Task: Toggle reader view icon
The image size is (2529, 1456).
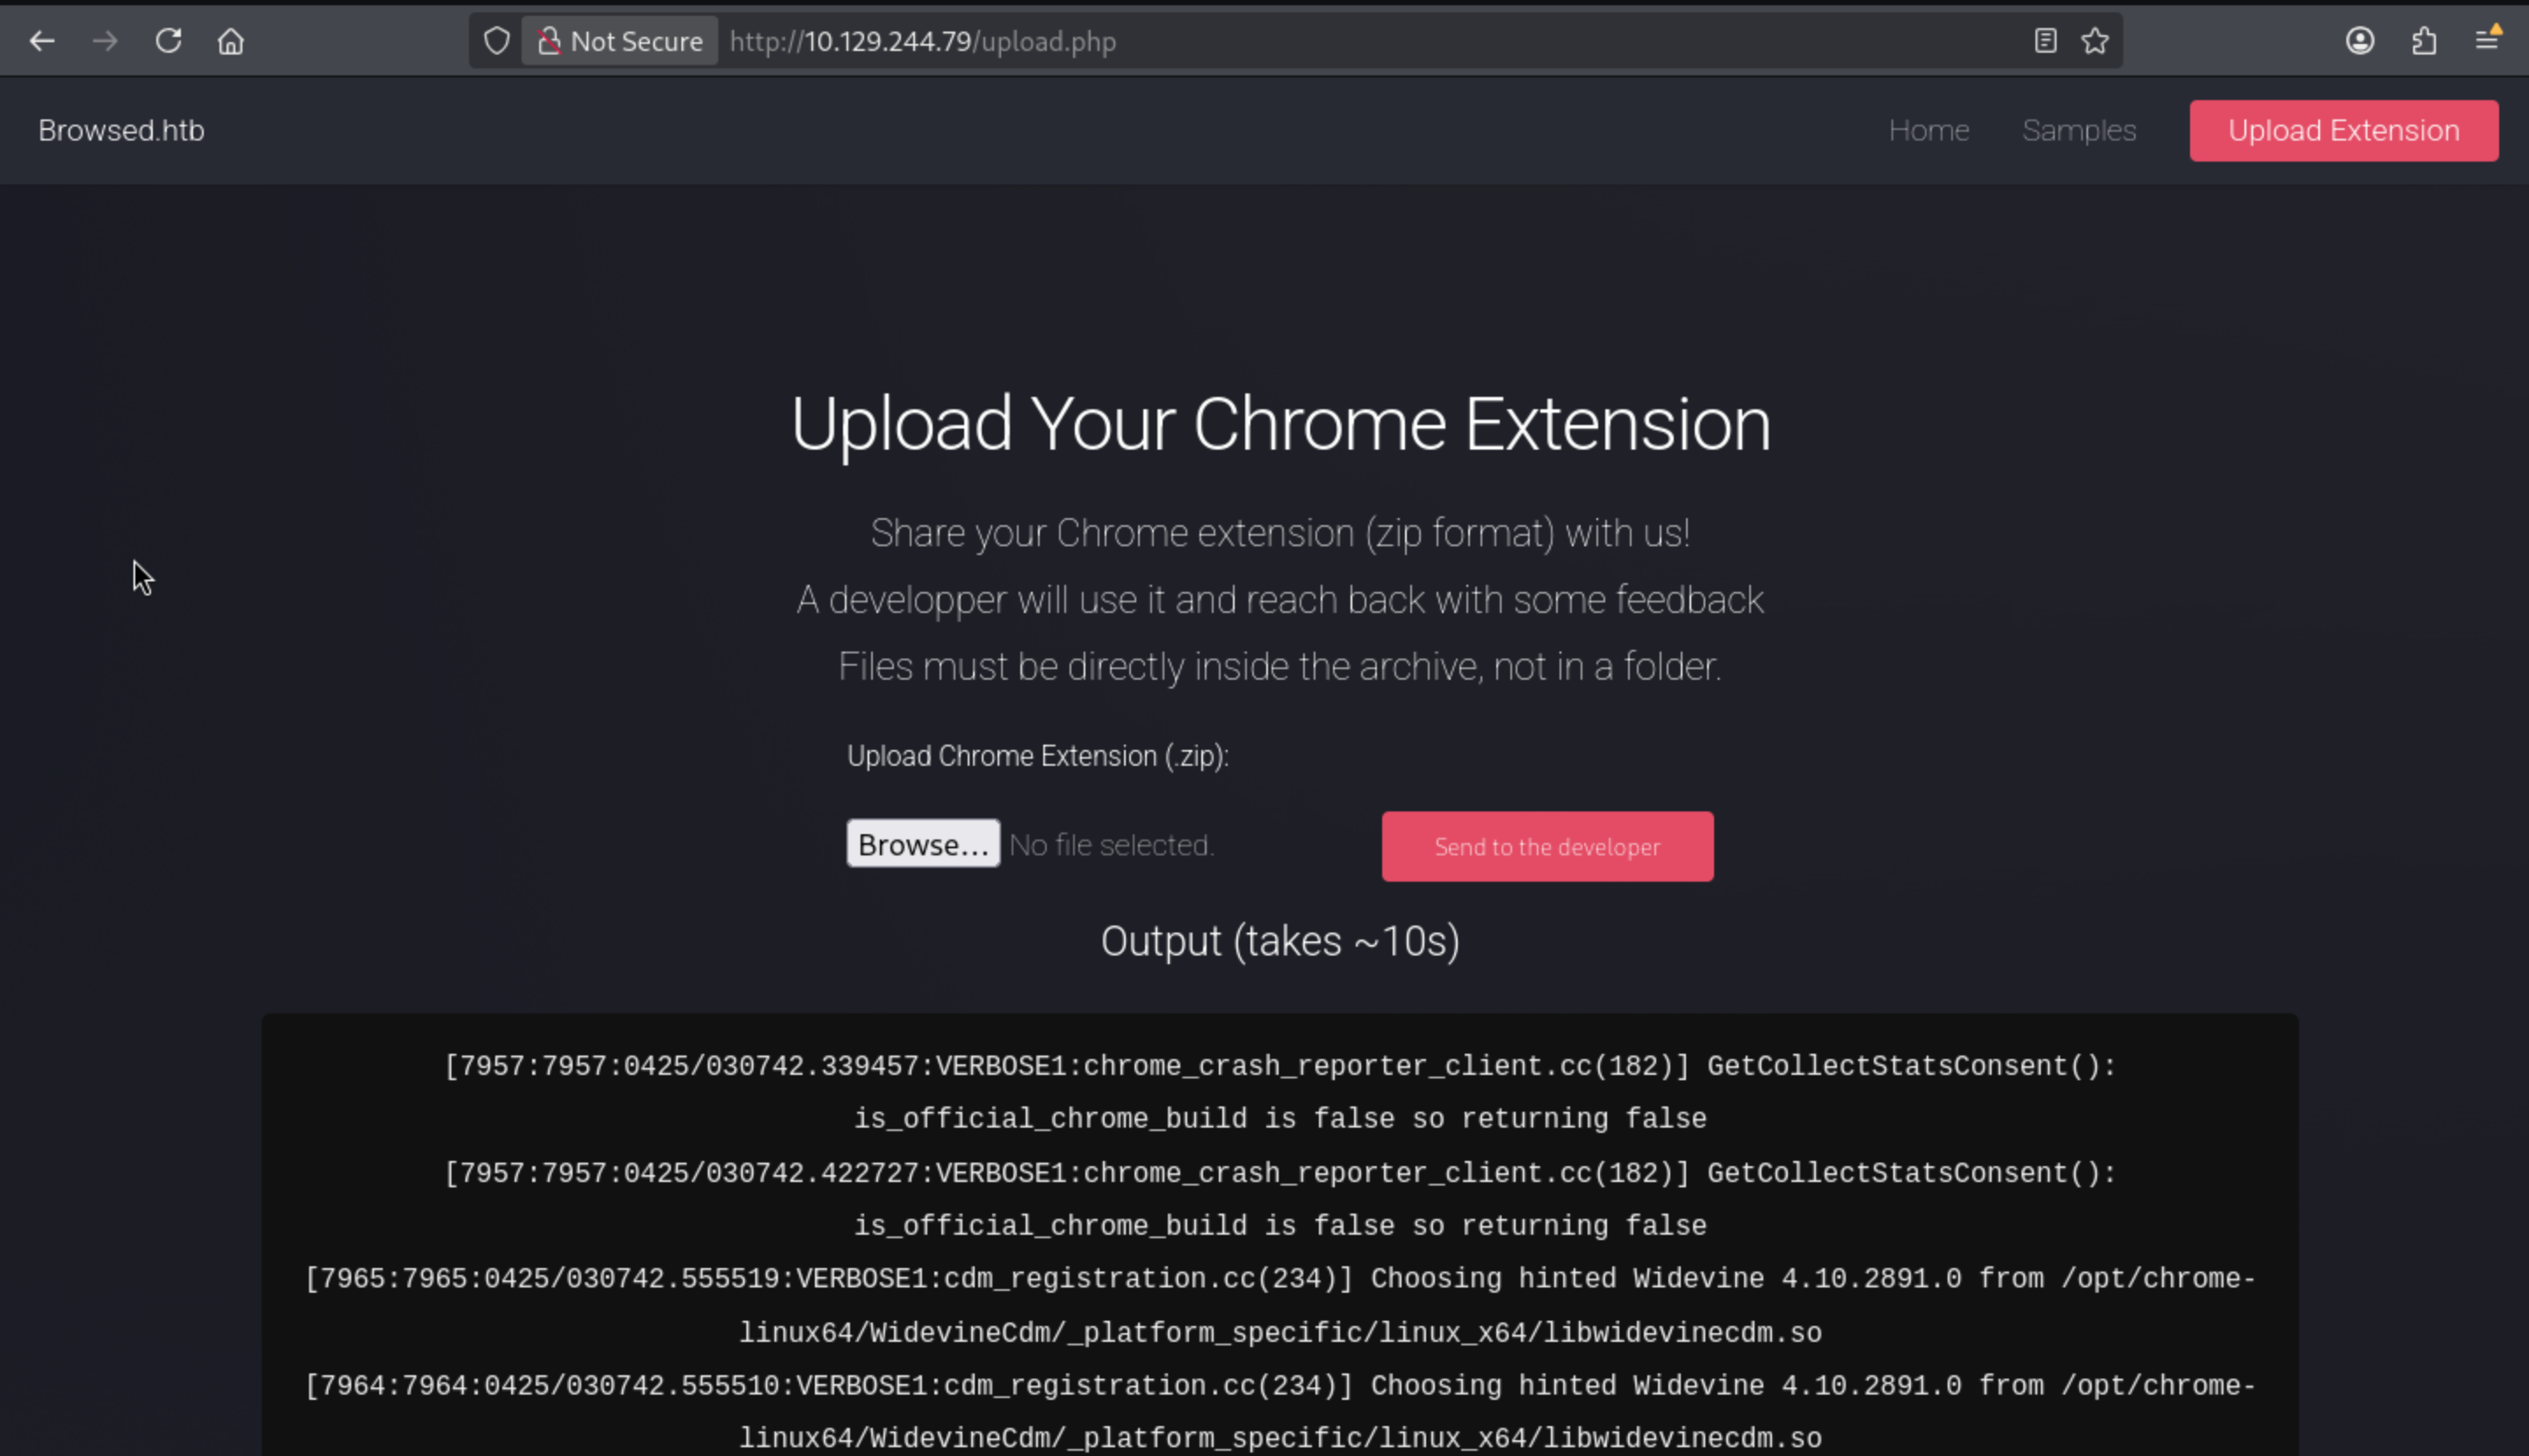Action: 2045,41
